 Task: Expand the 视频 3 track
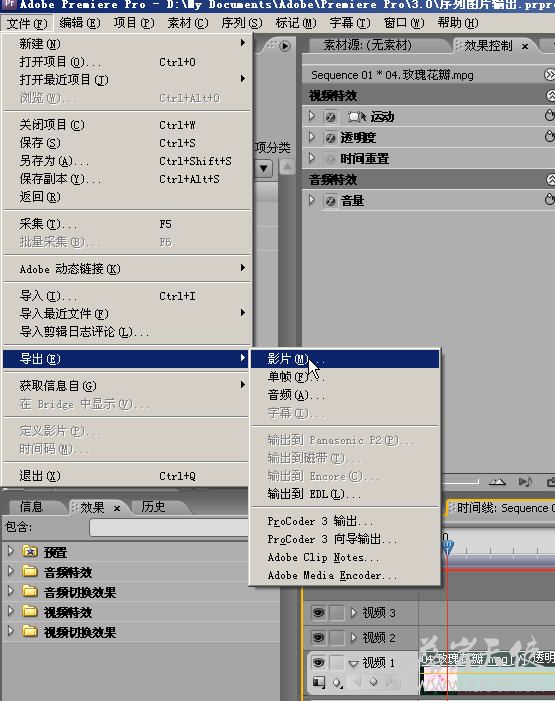[354, 612]
